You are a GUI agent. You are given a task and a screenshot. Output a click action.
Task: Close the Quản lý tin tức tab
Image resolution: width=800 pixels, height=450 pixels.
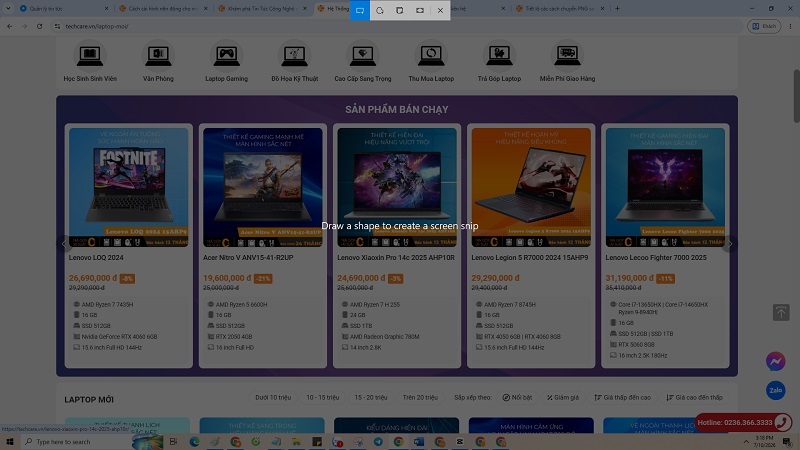tap(106, 9)
